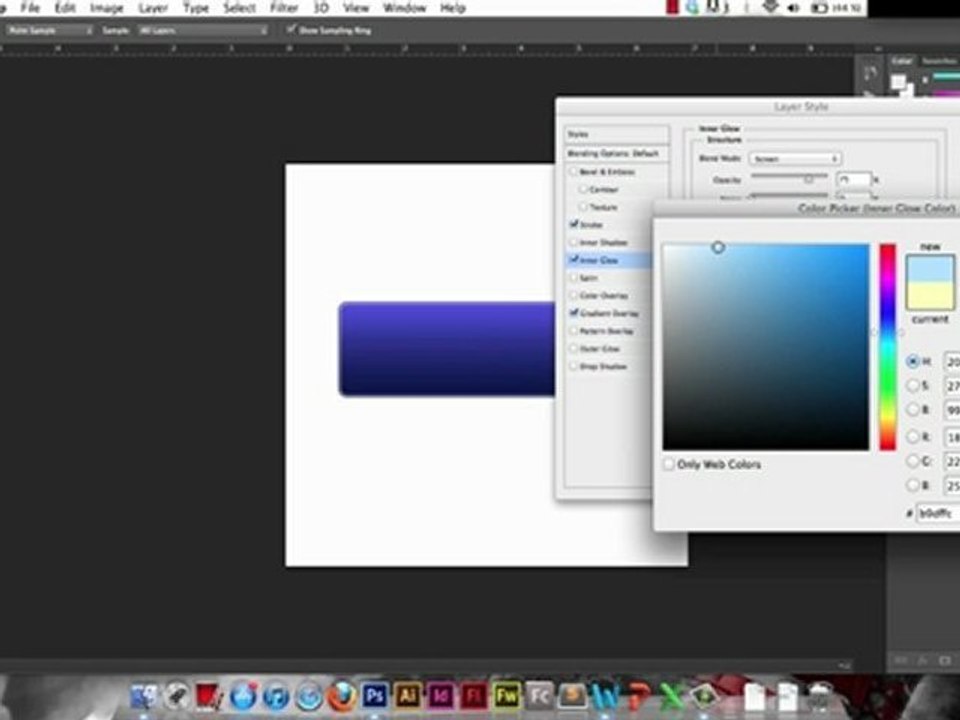This screenshot has width=960, height=720.
Task: Launch Excel from the dock
Action: [x=672, y=696]
